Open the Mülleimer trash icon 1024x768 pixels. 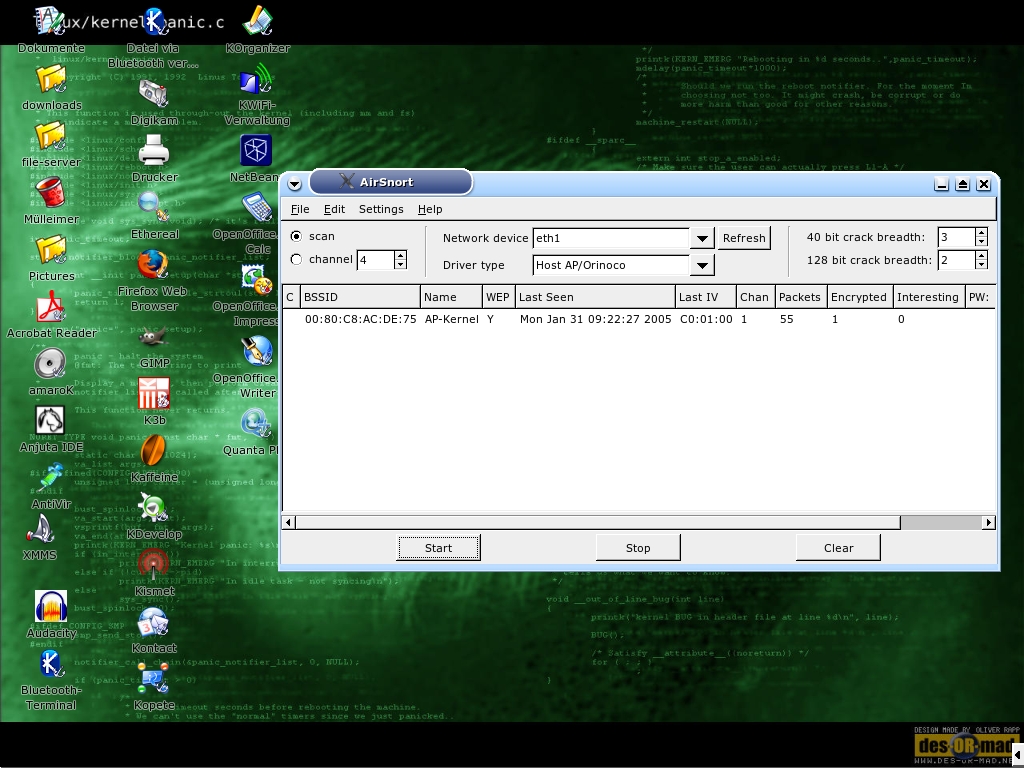point(51,193)
